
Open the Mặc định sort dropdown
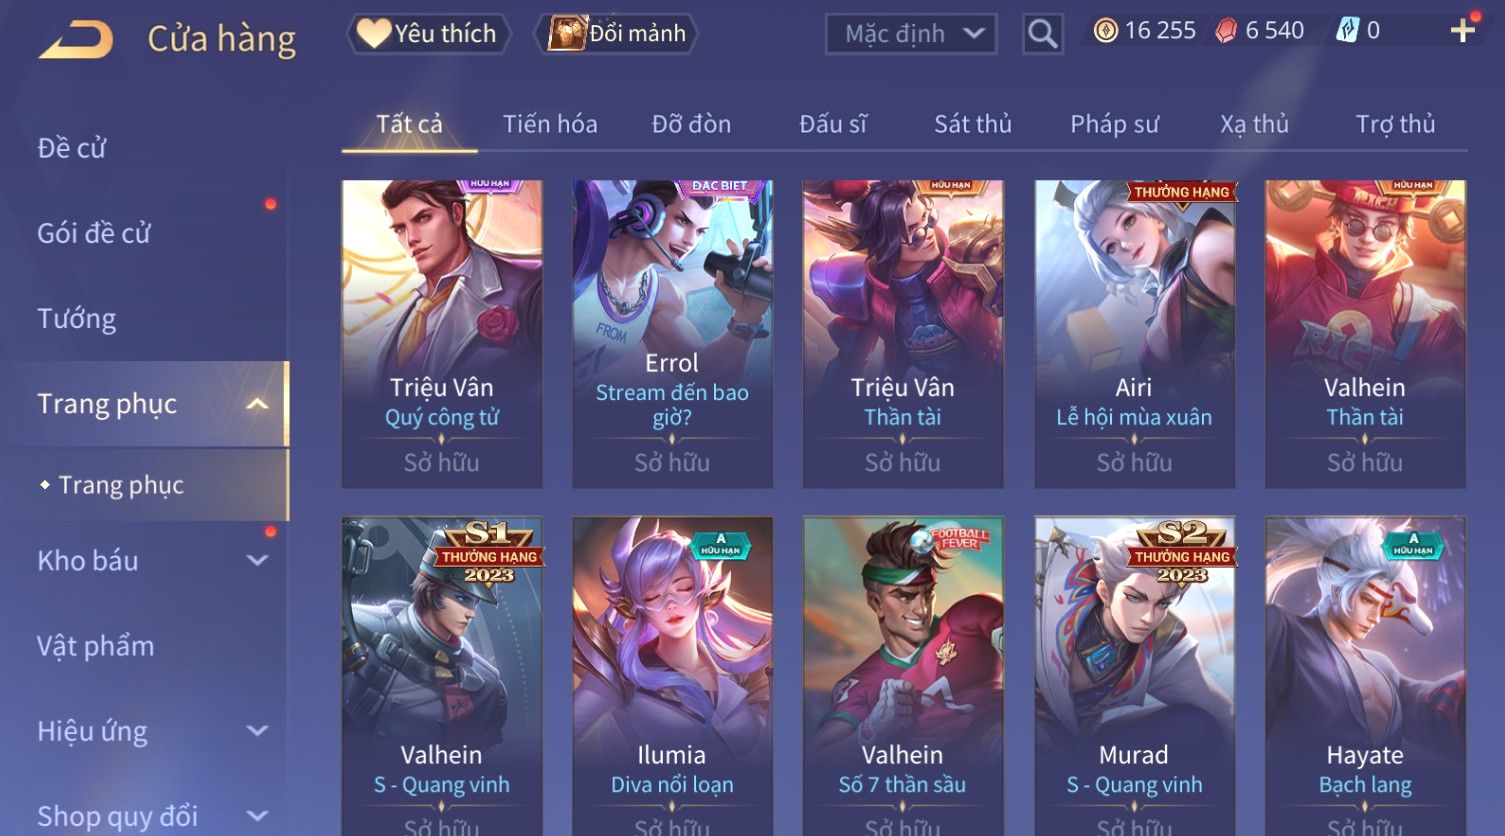tap(911, 34)
